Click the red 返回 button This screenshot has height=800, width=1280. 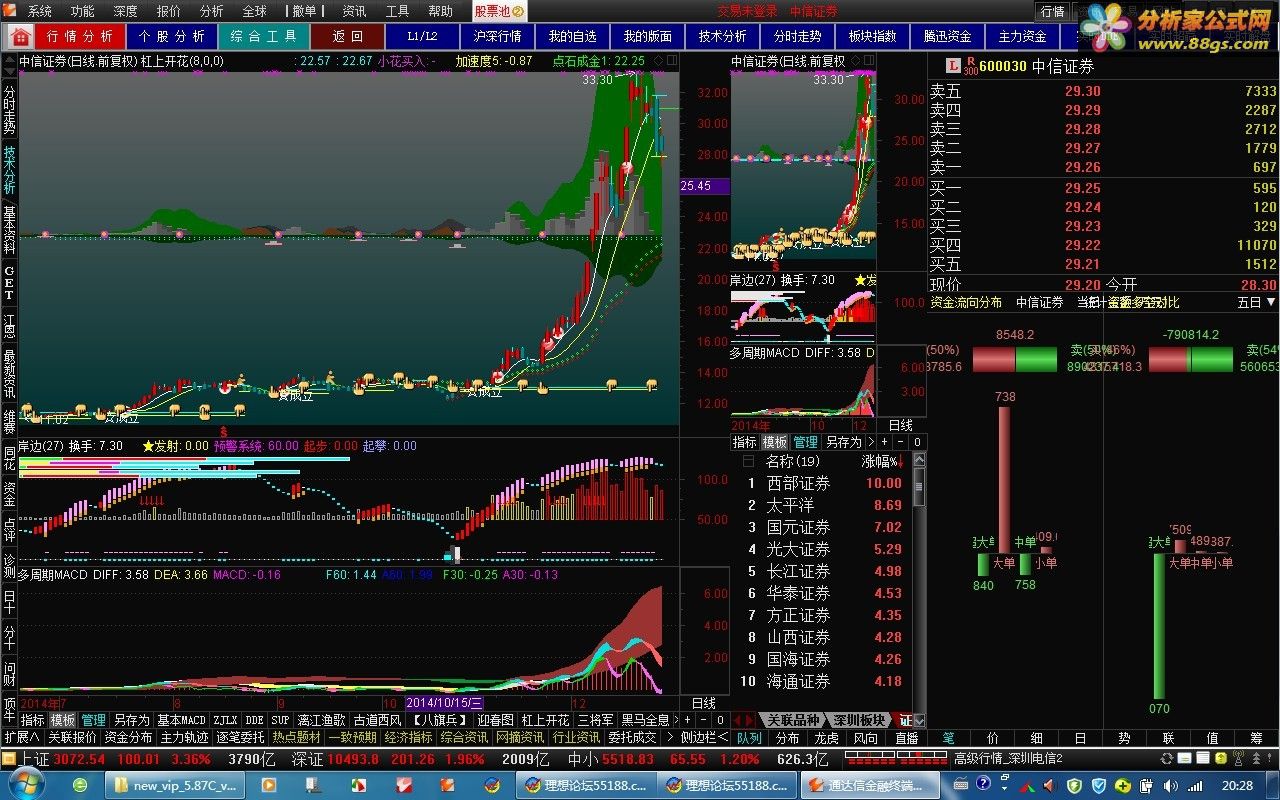346,36
